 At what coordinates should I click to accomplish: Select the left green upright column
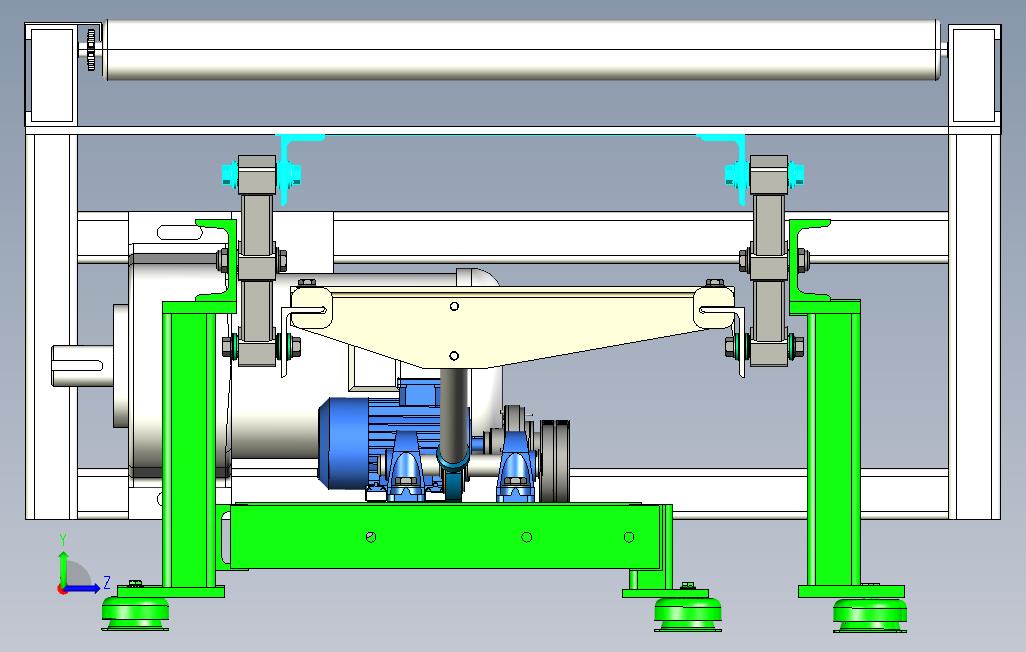(x=189, y=449)
